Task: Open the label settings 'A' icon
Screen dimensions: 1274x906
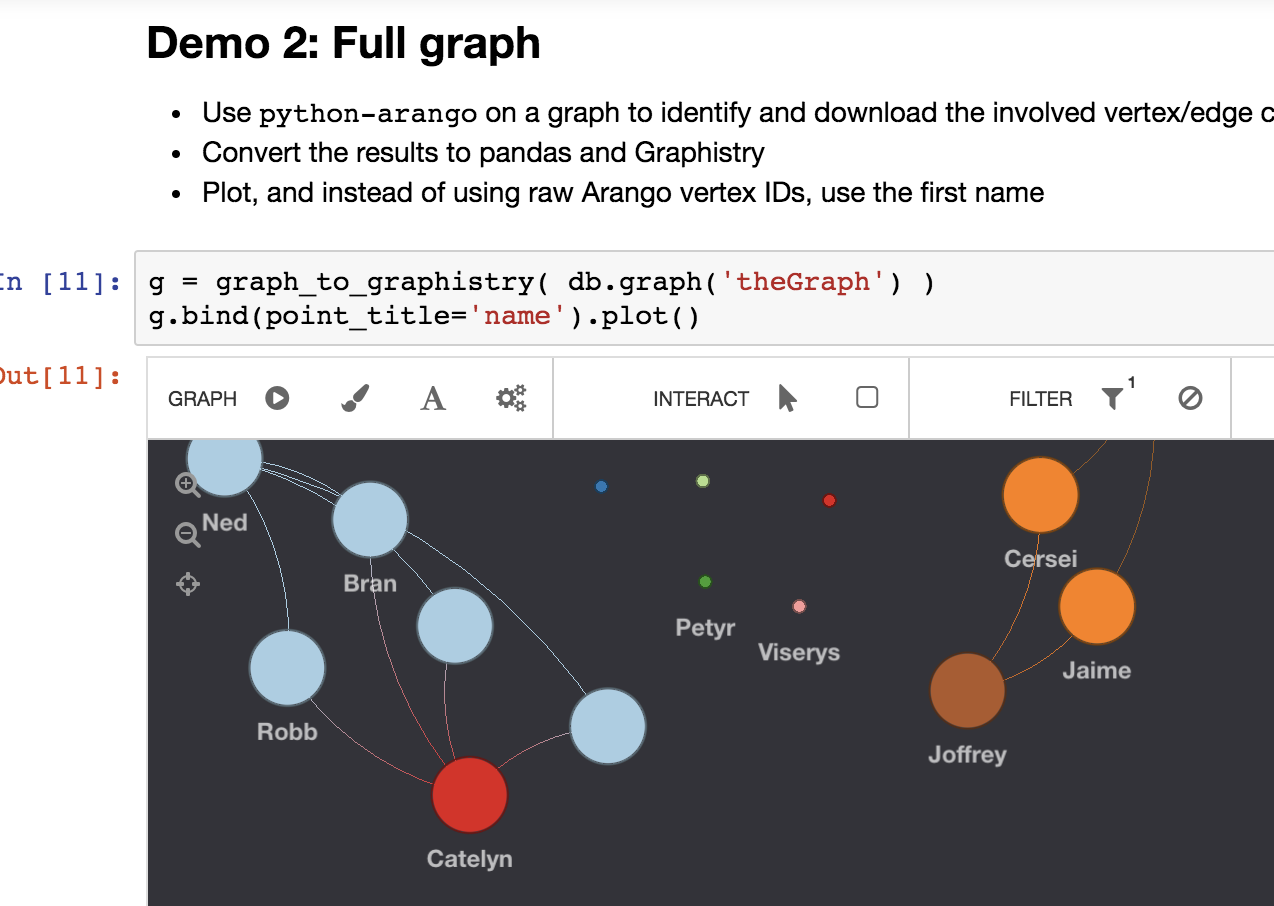Action: tap(433, 399)
